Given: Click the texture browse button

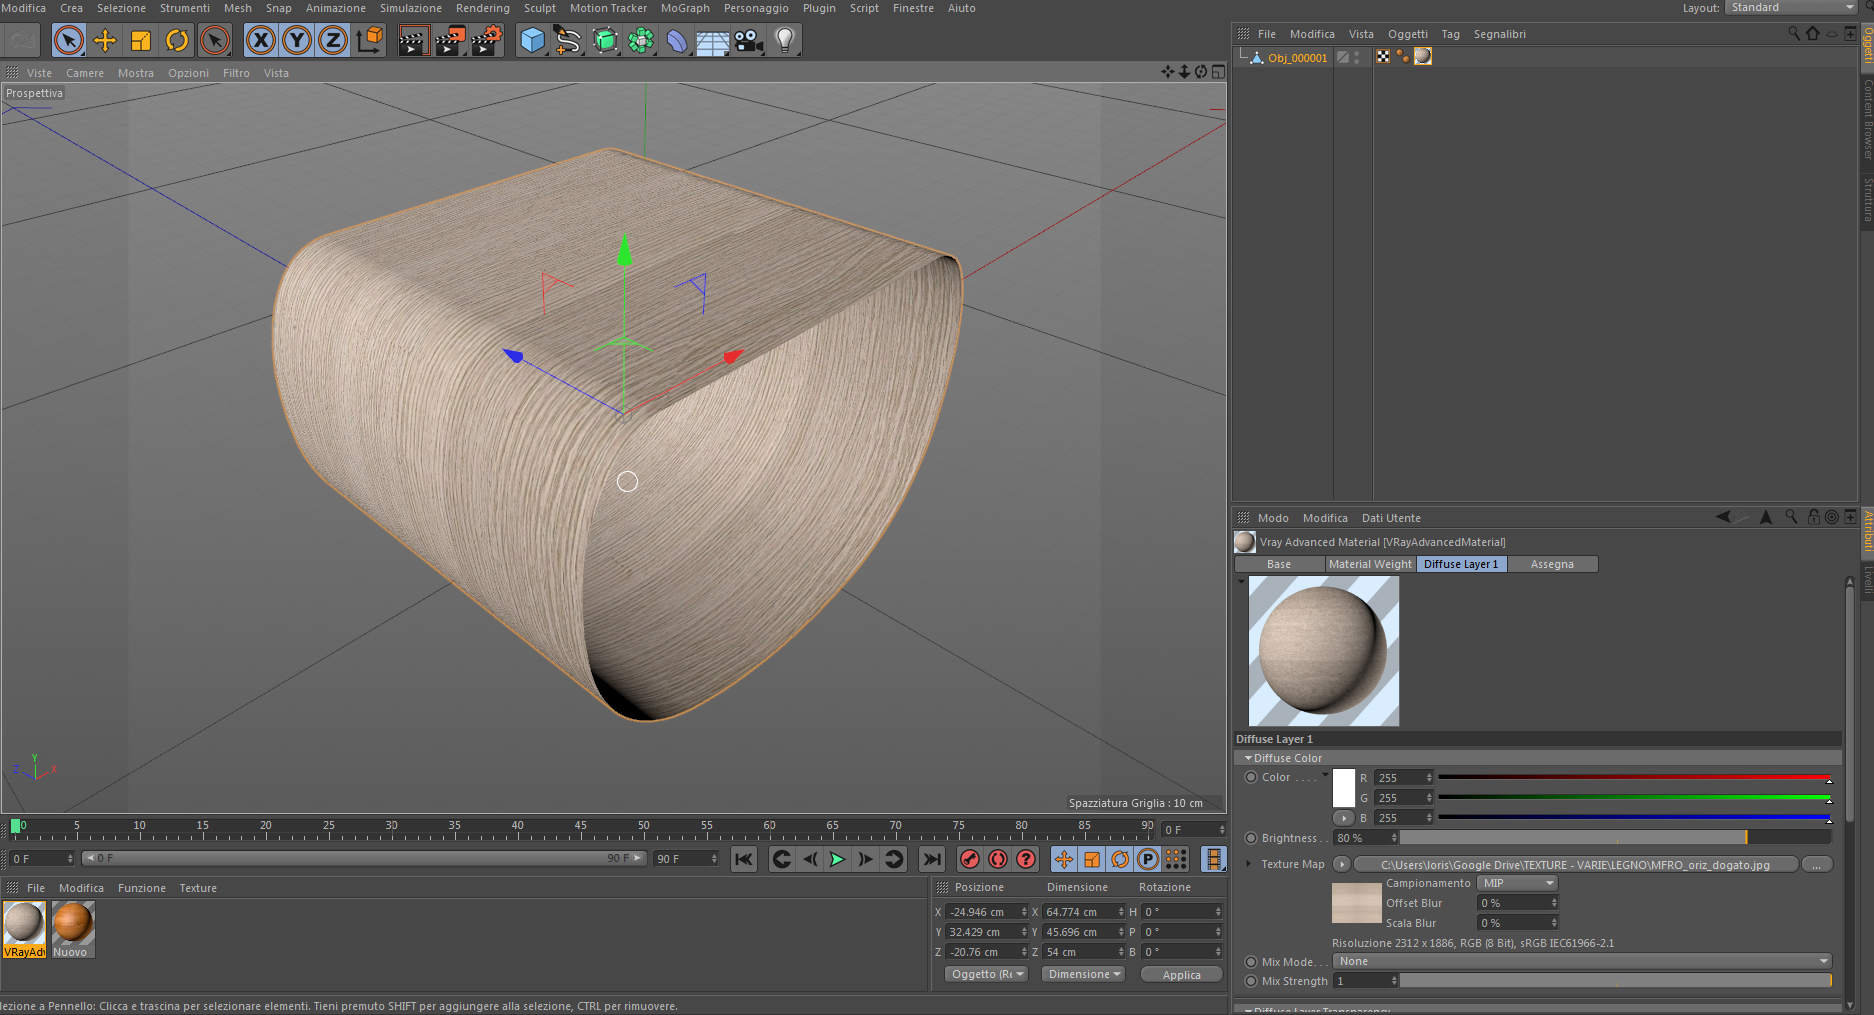Looking at the screenshot, I should pyautogui.click(x=1816, y=864).
